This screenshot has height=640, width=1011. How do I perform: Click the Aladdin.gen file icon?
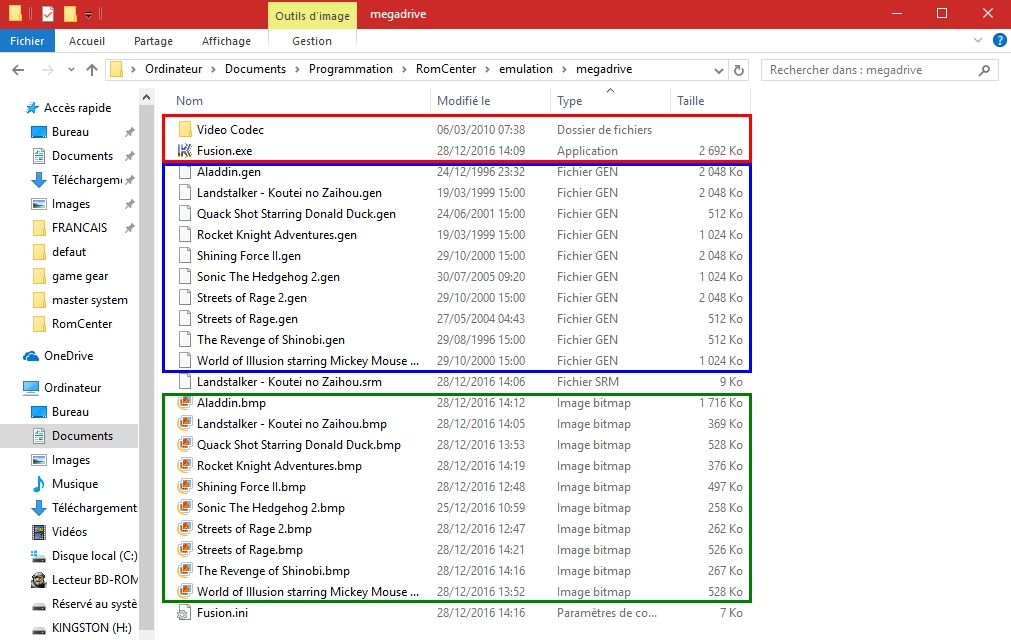click(x=184, y=172)
